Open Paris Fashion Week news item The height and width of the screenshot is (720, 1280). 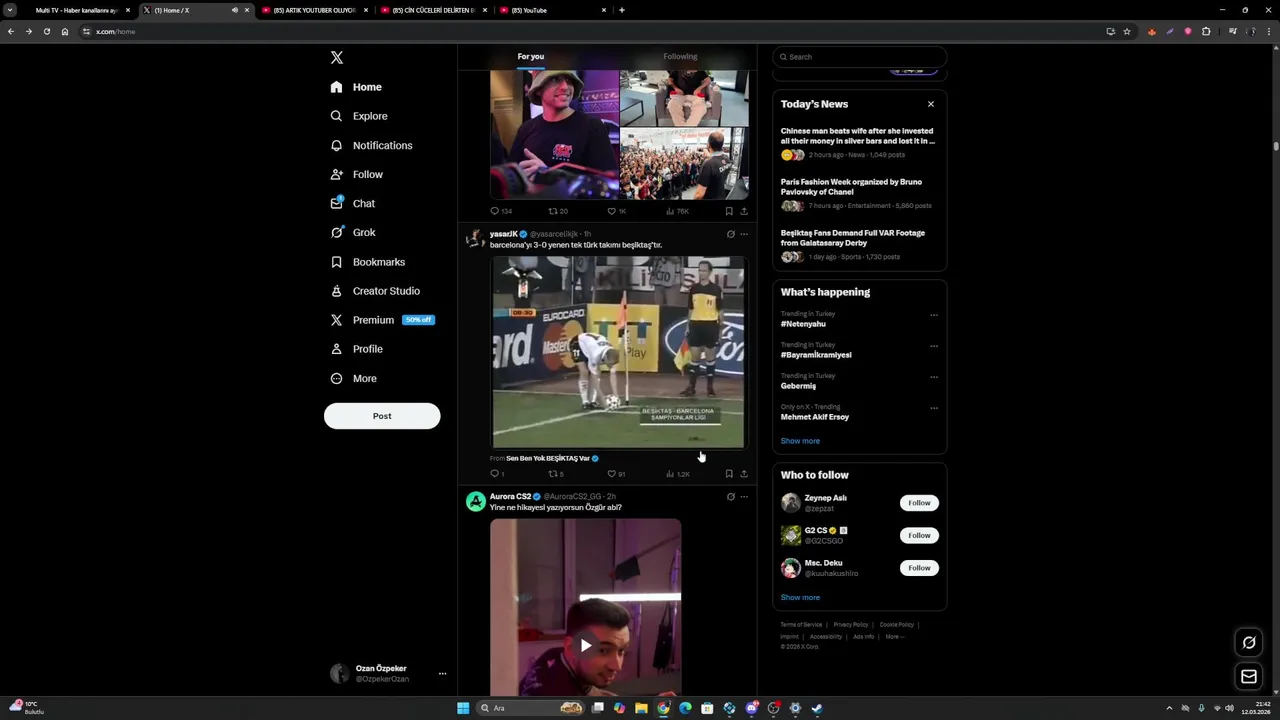858,193
